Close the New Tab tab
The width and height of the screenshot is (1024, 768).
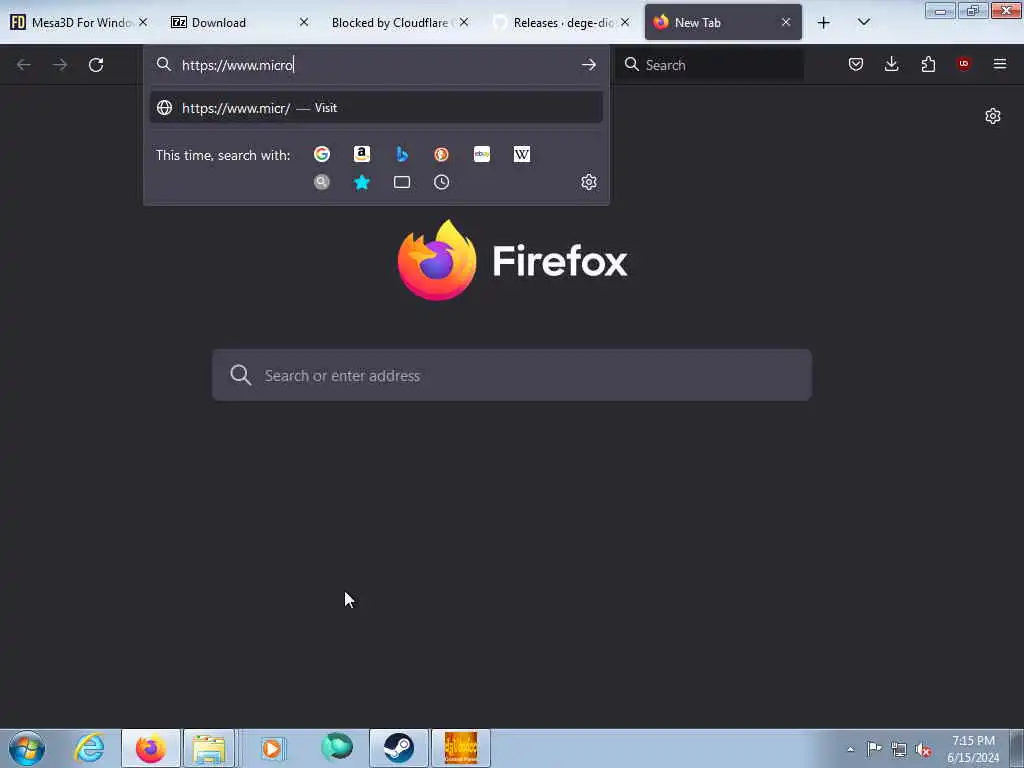786,22
